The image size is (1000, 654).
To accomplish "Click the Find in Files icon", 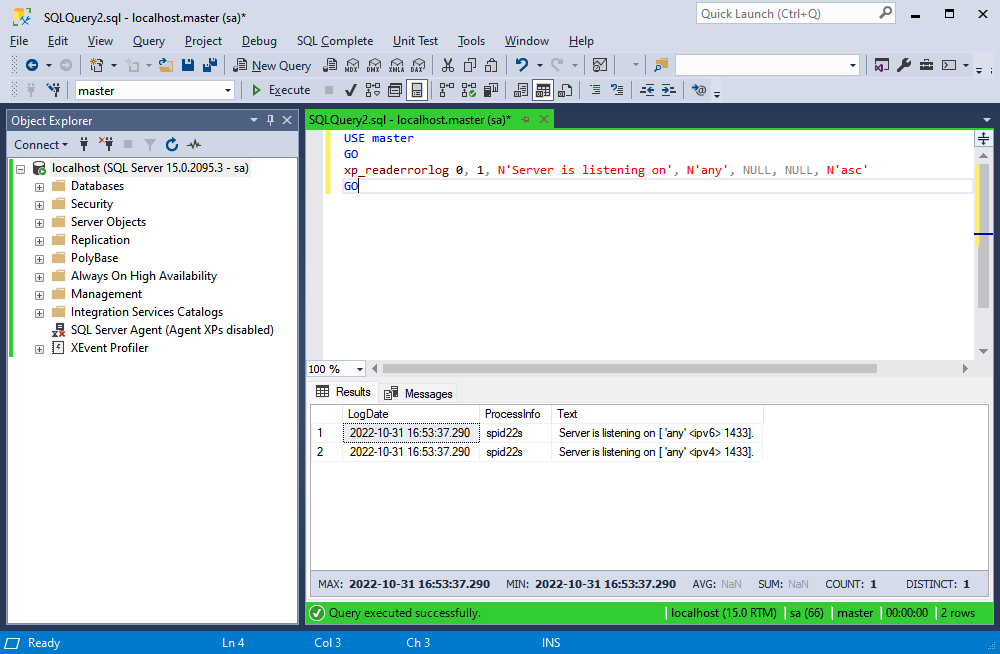I will point(661,65).
